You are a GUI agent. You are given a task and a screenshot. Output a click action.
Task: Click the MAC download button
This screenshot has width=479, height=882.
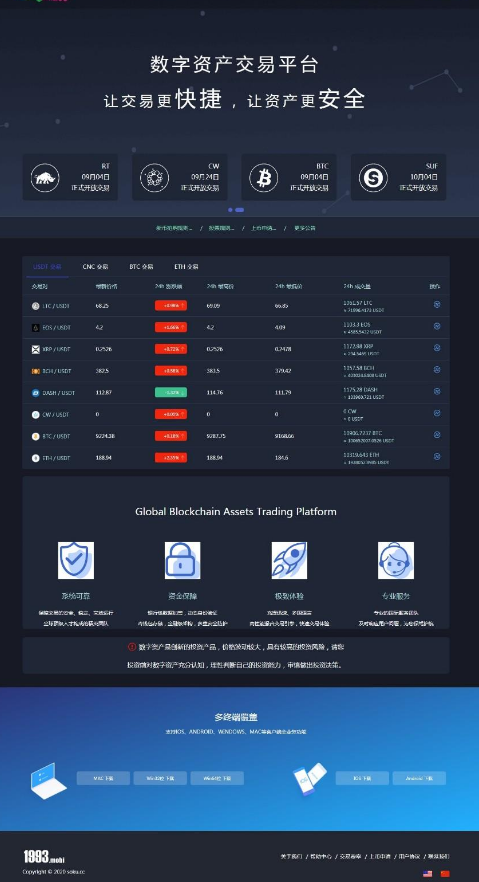(x=103, y=778)
